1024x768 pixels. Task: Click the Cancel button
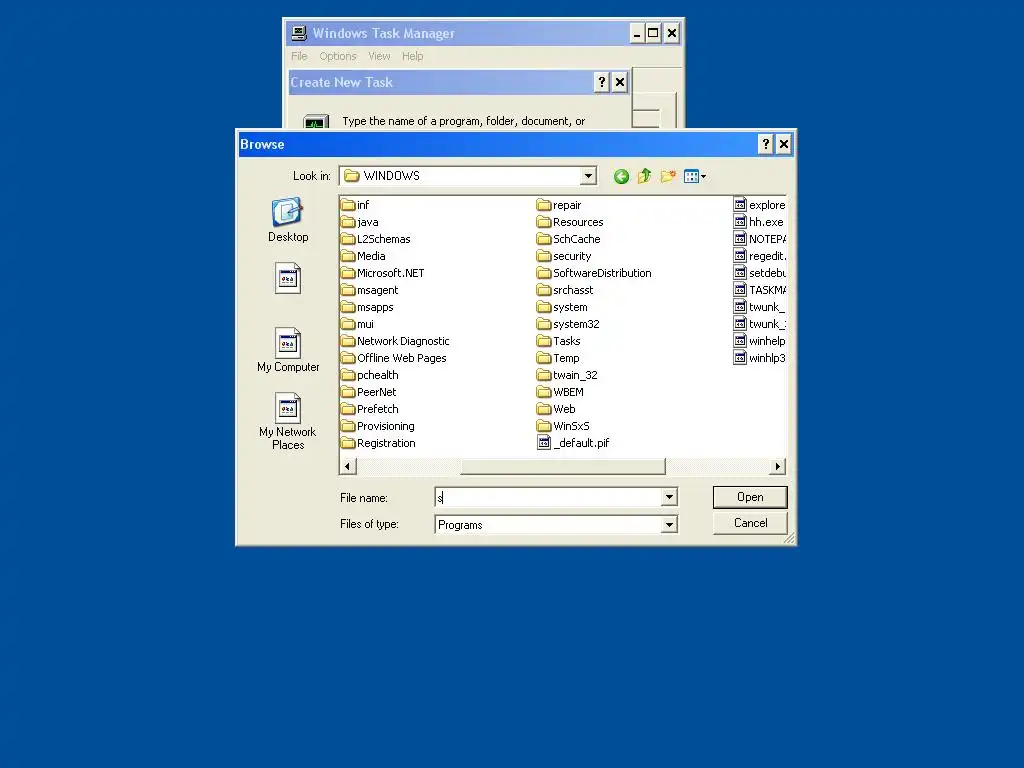750,523
